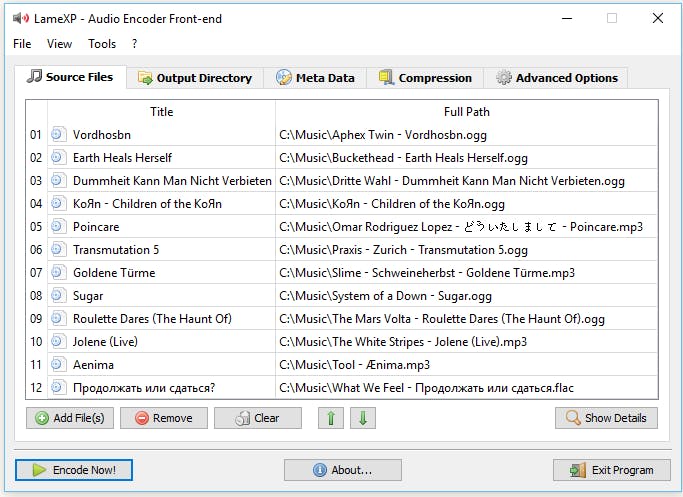Click the green down arrow move button
The width and height of the screenshot is (683, 497).
[x=362, y=418]
